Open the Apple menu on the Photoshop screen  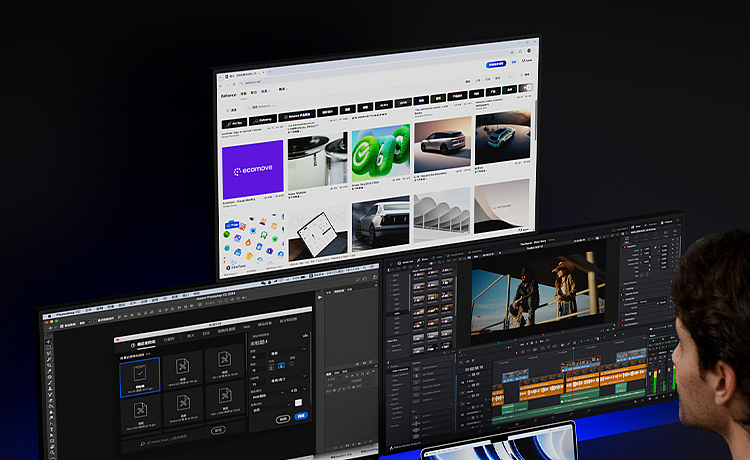(50, 316)
